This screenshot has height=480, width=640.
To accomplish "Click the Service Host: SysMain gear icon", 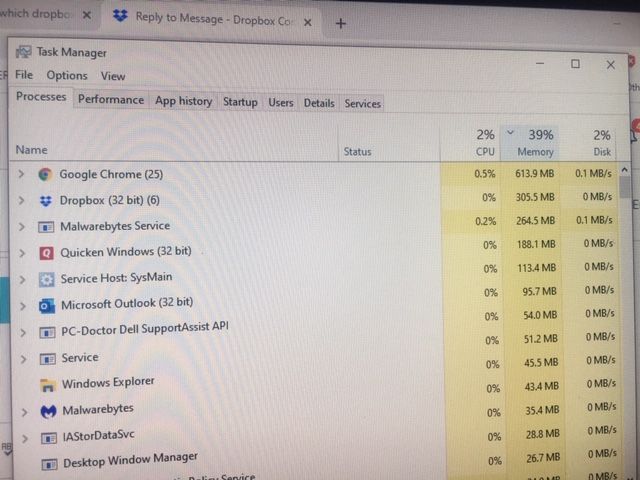I will point(47,280).
